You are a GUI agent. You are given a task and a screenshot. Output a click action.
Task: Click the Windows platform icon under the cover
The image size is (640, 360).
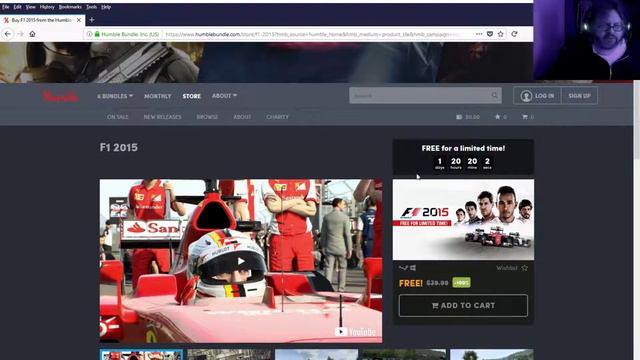413,268
